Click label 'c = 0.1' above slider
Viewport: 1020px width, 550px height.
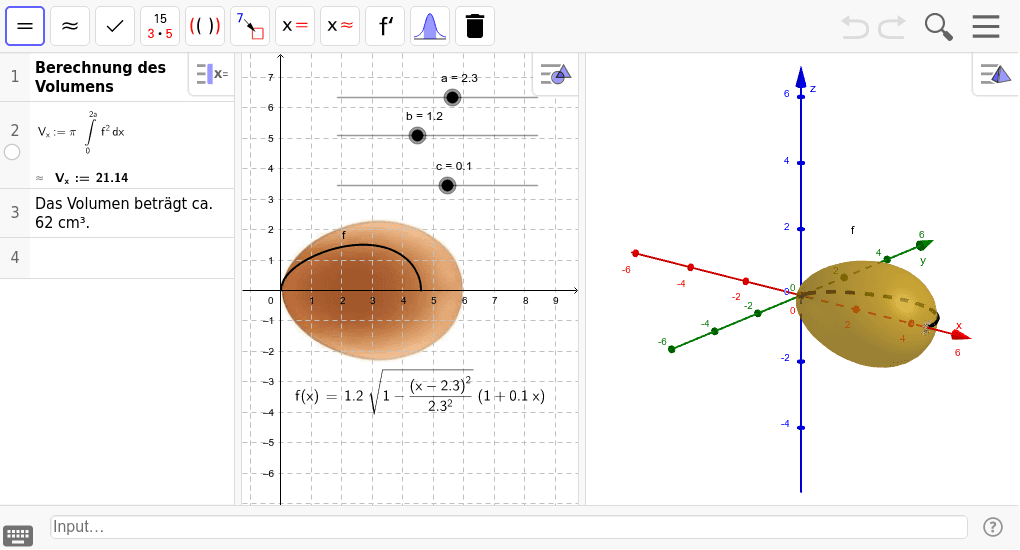pos(453,167)
